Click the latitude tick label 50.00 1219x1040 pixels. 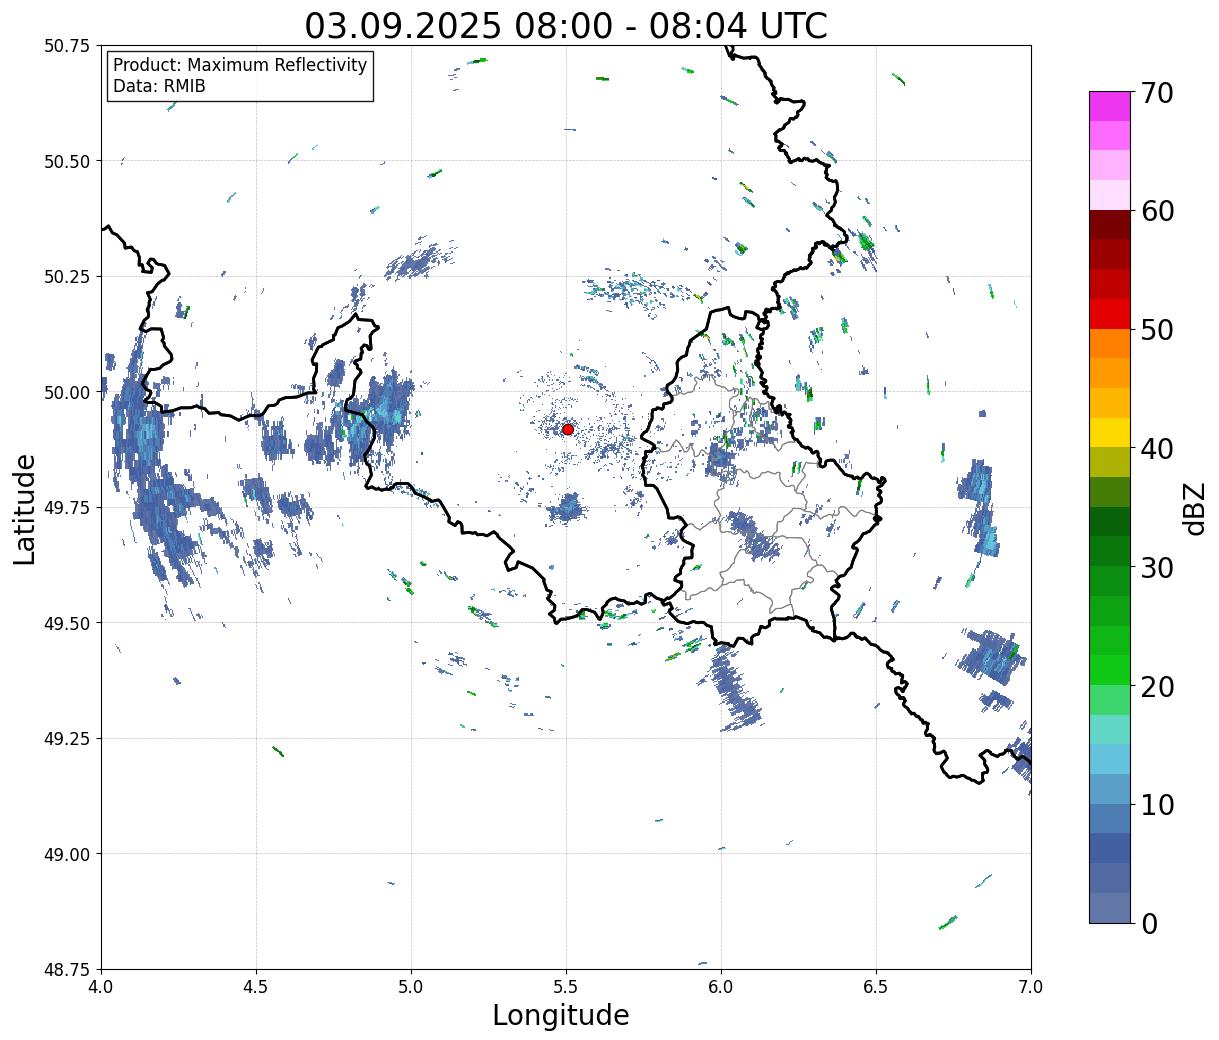click(x=67, y=392)
